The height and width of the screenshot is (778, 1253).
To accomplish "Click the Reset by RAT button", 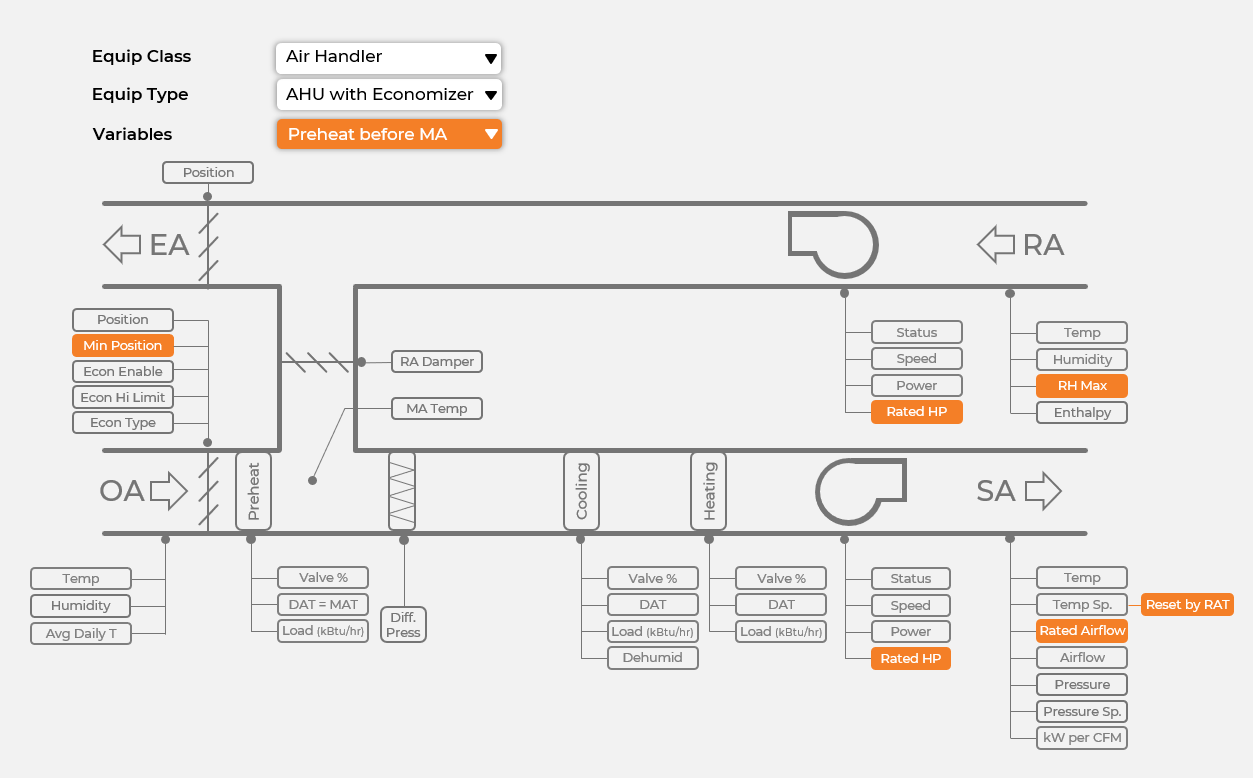I will pyautogui.click(x=1187, y=604).
